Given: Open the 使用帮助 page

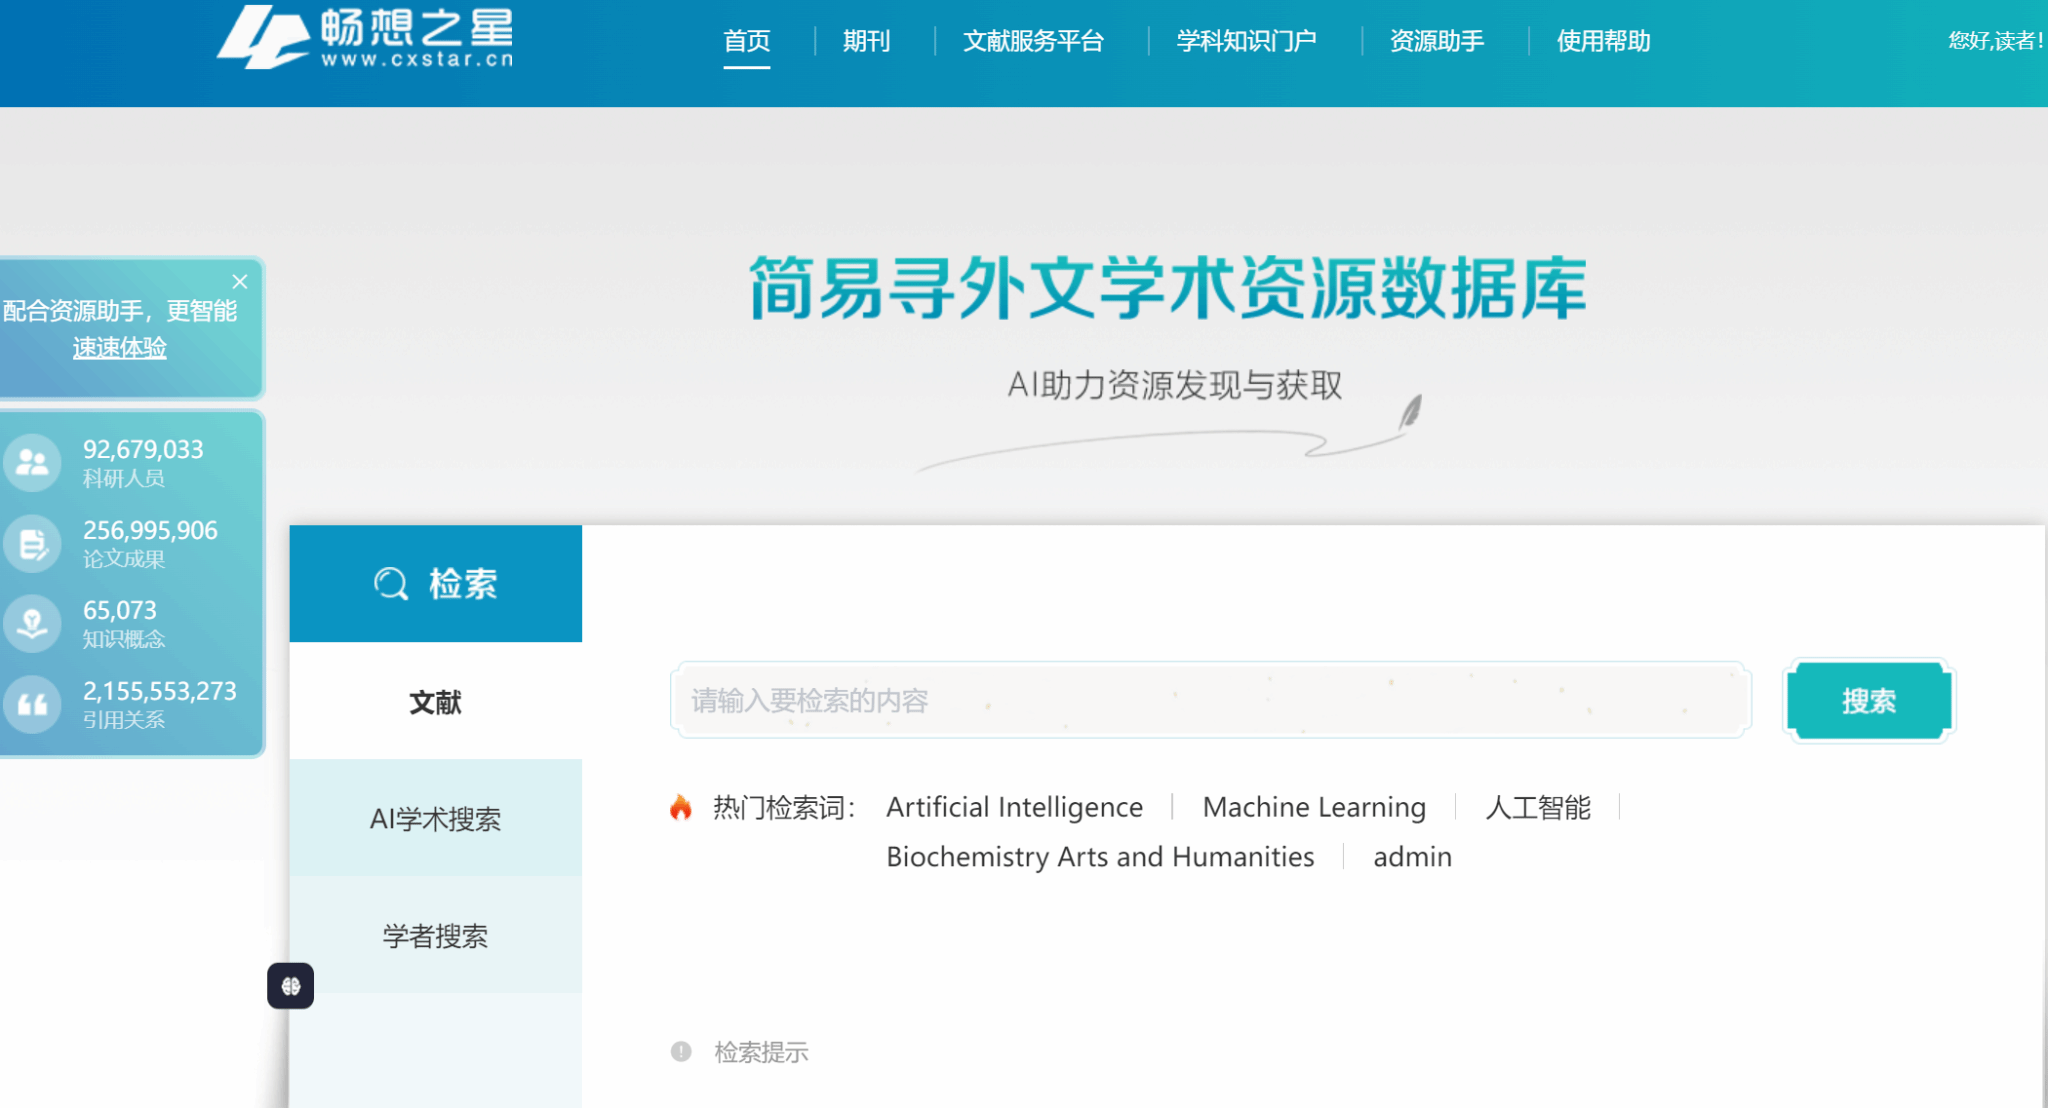Looking at the screenshot, I should [x=1603, y=41].
